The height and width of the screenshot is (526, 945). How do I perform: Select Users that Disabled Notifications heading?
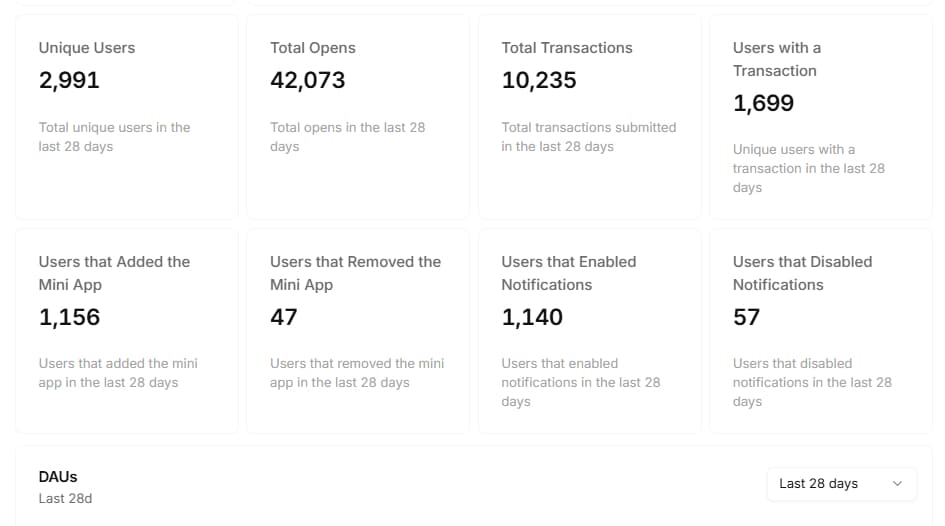pos(802,273)
